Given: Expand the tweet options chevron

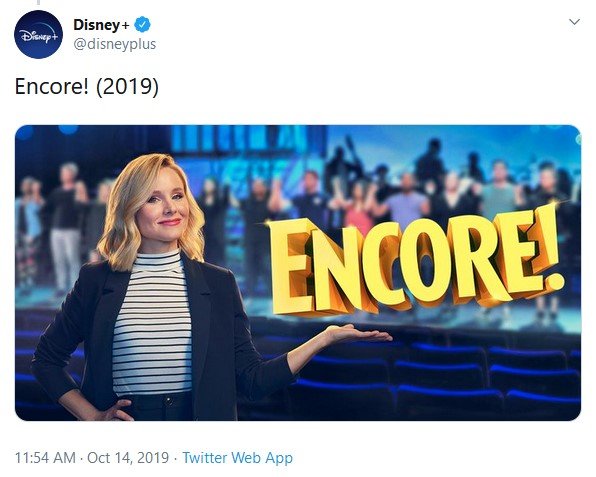Looking at the screenshot, I should pyautogui.click(x=574, y=22).
